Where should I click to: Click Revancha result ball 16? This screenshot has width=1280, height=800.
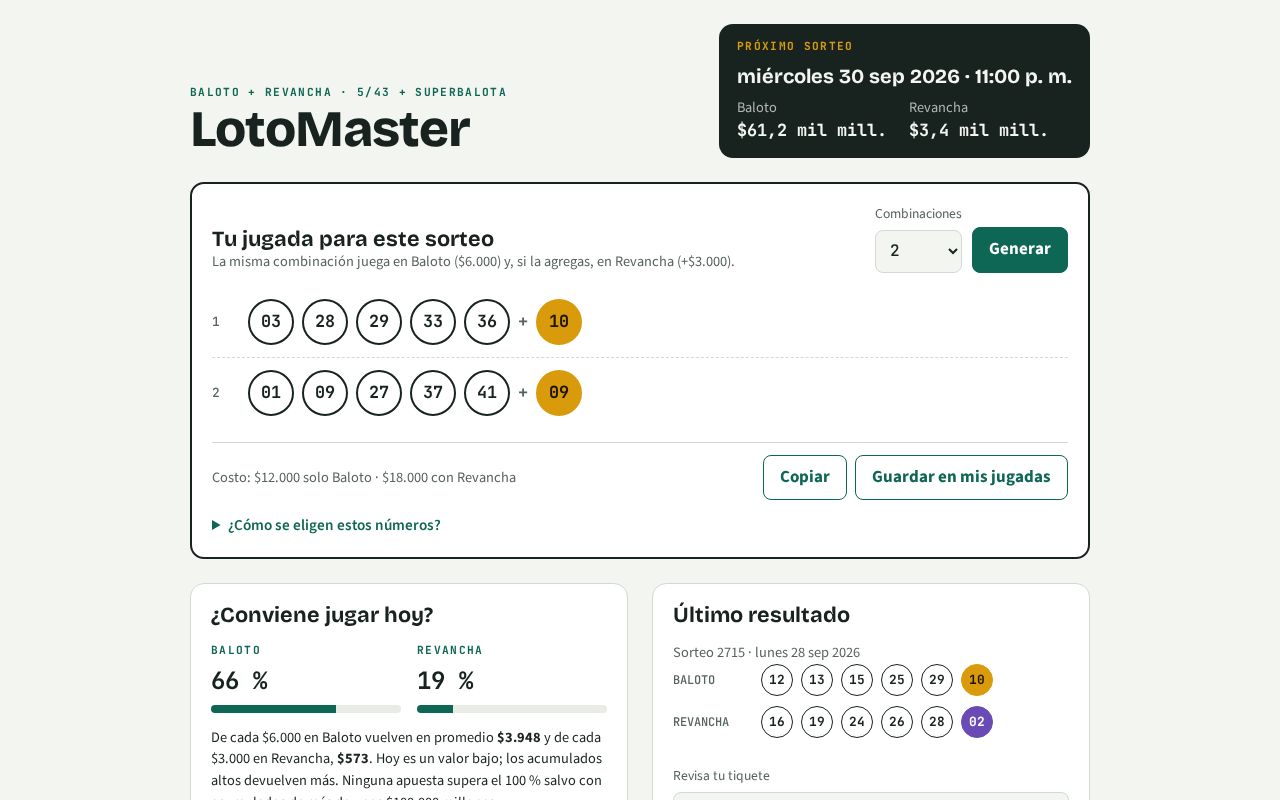click(777, 722)
